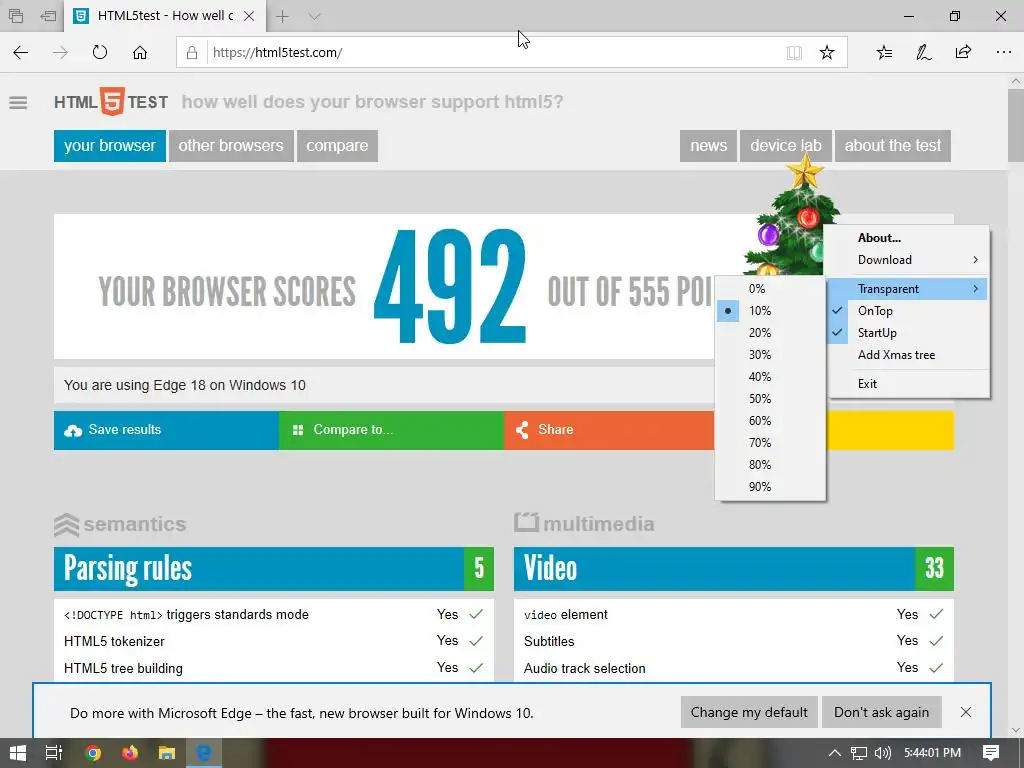The image size is (1024, 768).
Task: Click the browser Back arrow
Action: coord(21,52)
